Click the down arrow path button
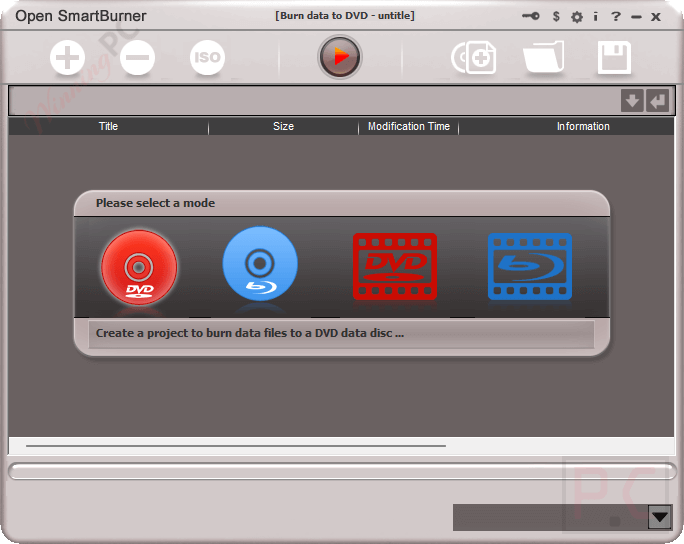Screen dimensions: 684x544 [x=632, y=101]
